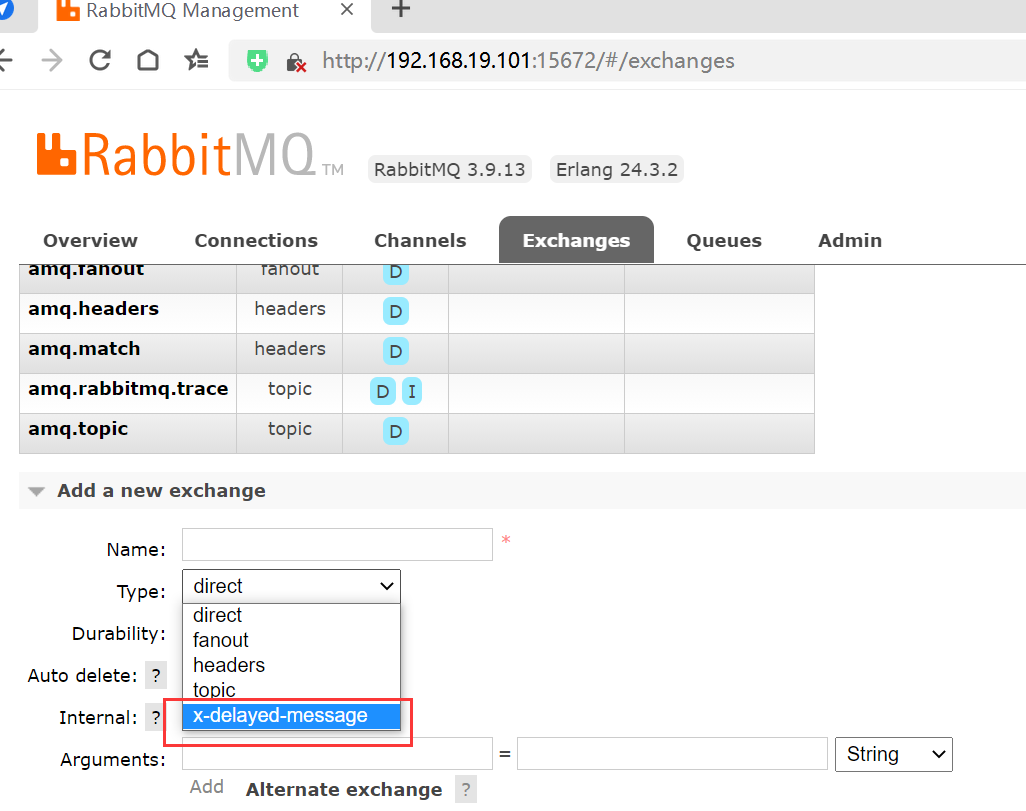Choose headers from the Type list

[291, 665]
